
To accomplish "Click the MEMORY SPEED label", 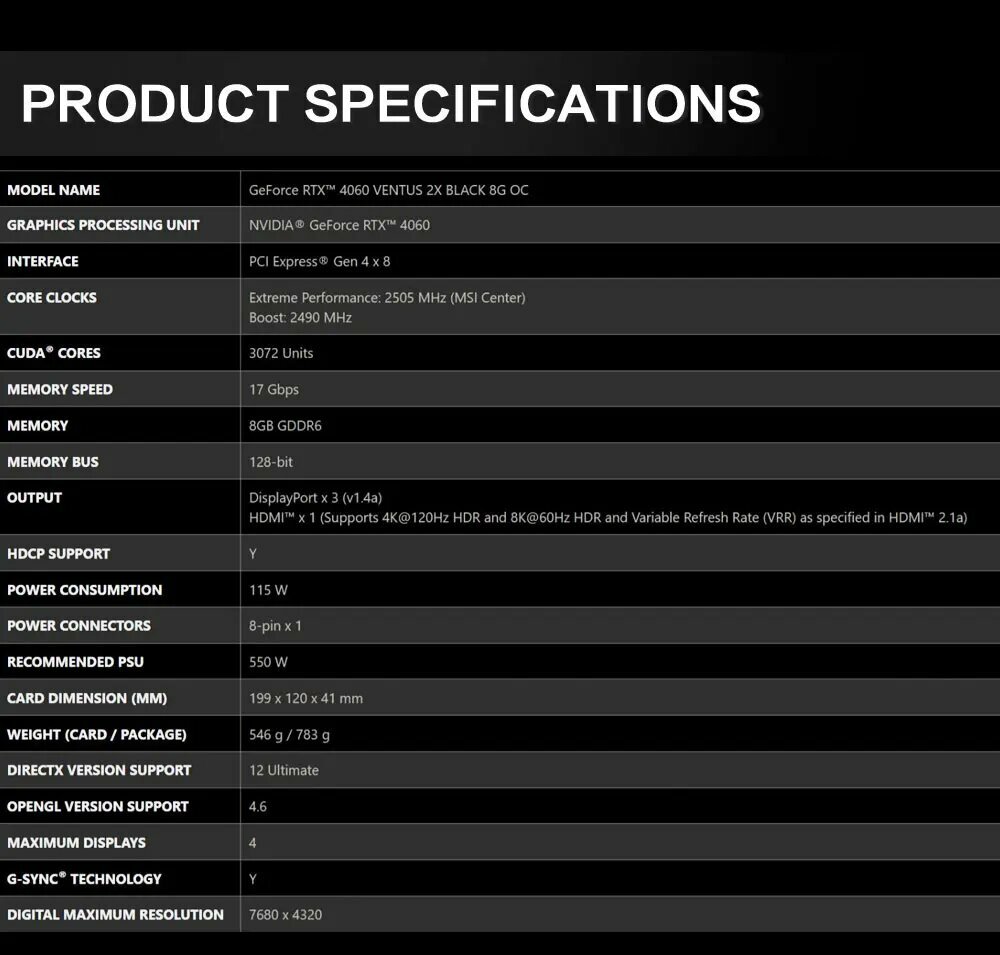I will coord(60,389).
